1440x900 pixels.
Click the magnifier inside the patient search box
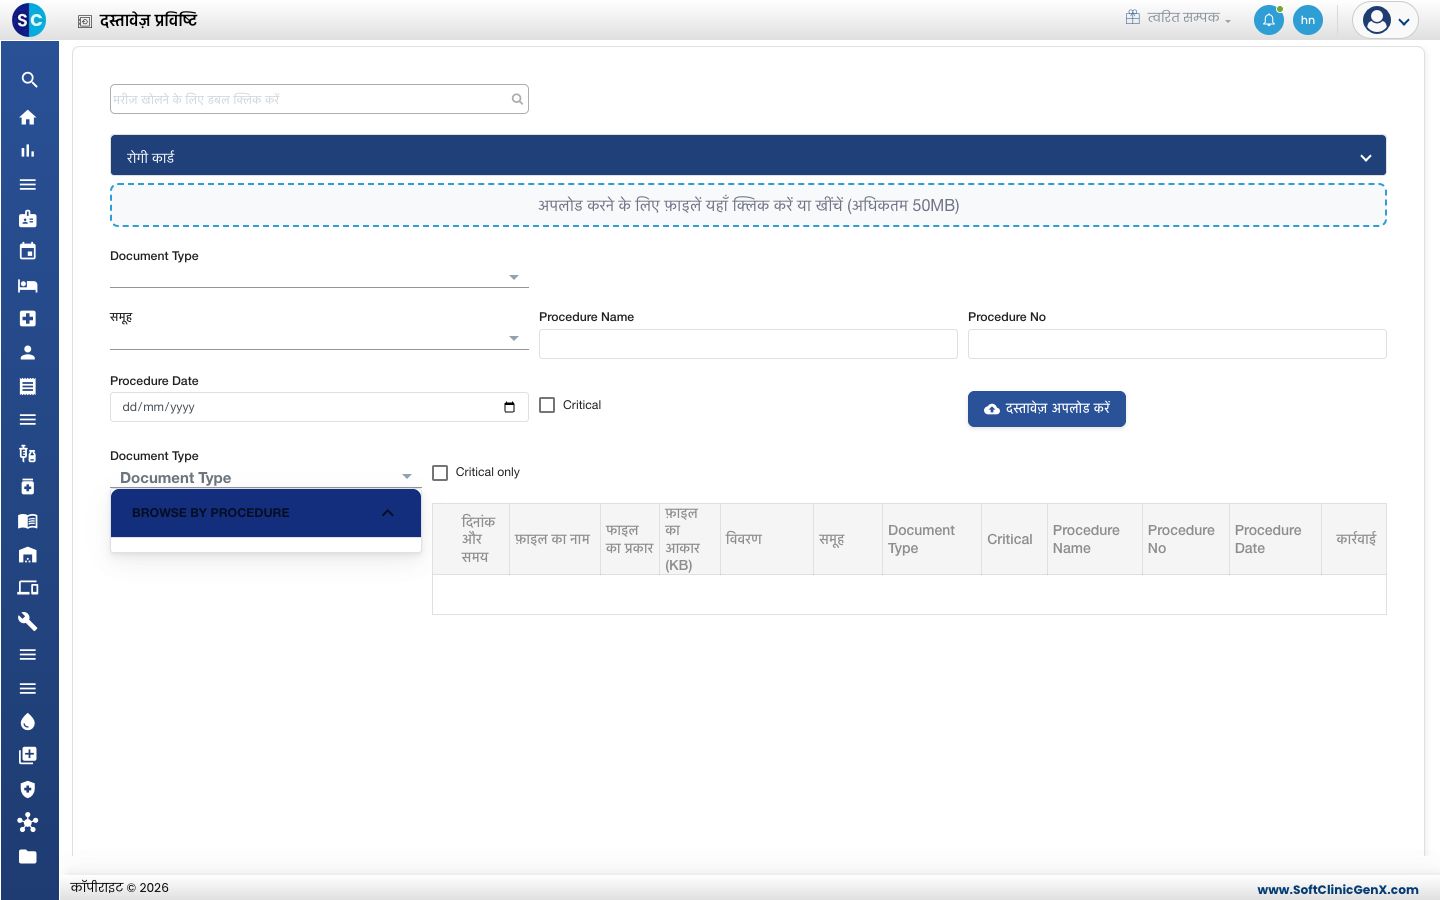click(x=517, y=99)
